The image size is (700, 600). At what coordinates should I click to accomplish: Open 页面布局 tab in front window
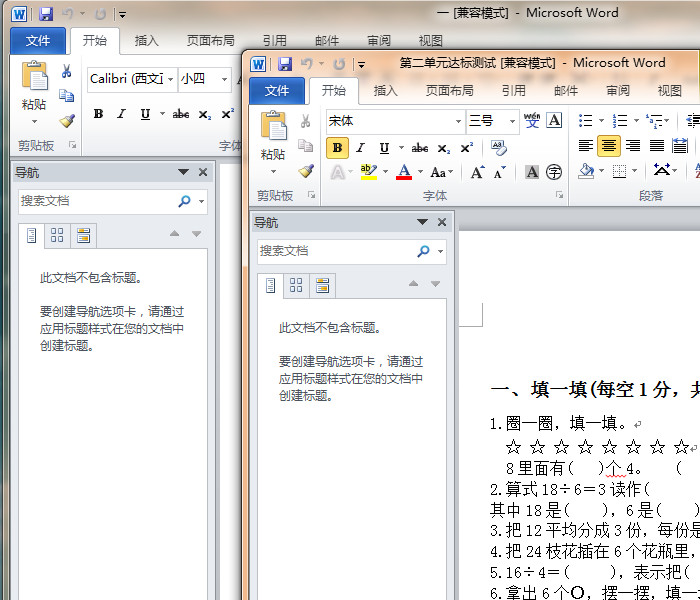[x=450, y=91]
